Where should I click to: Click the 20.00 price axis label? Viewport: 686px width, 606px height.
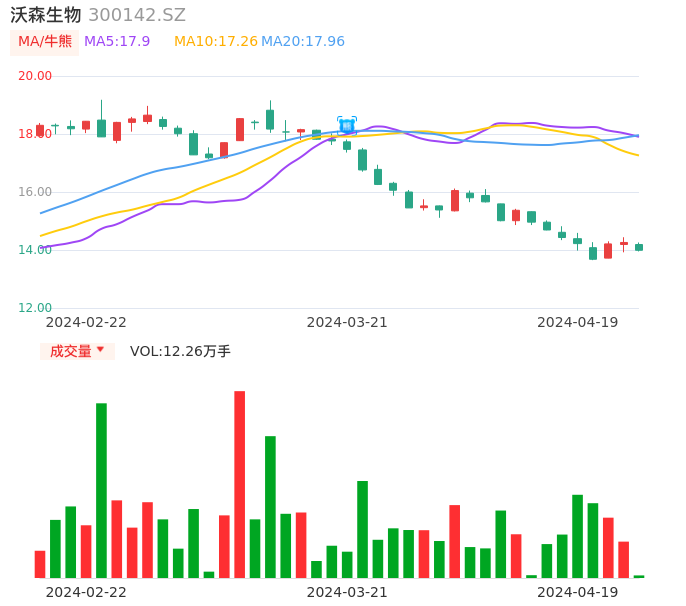(35, 76)
